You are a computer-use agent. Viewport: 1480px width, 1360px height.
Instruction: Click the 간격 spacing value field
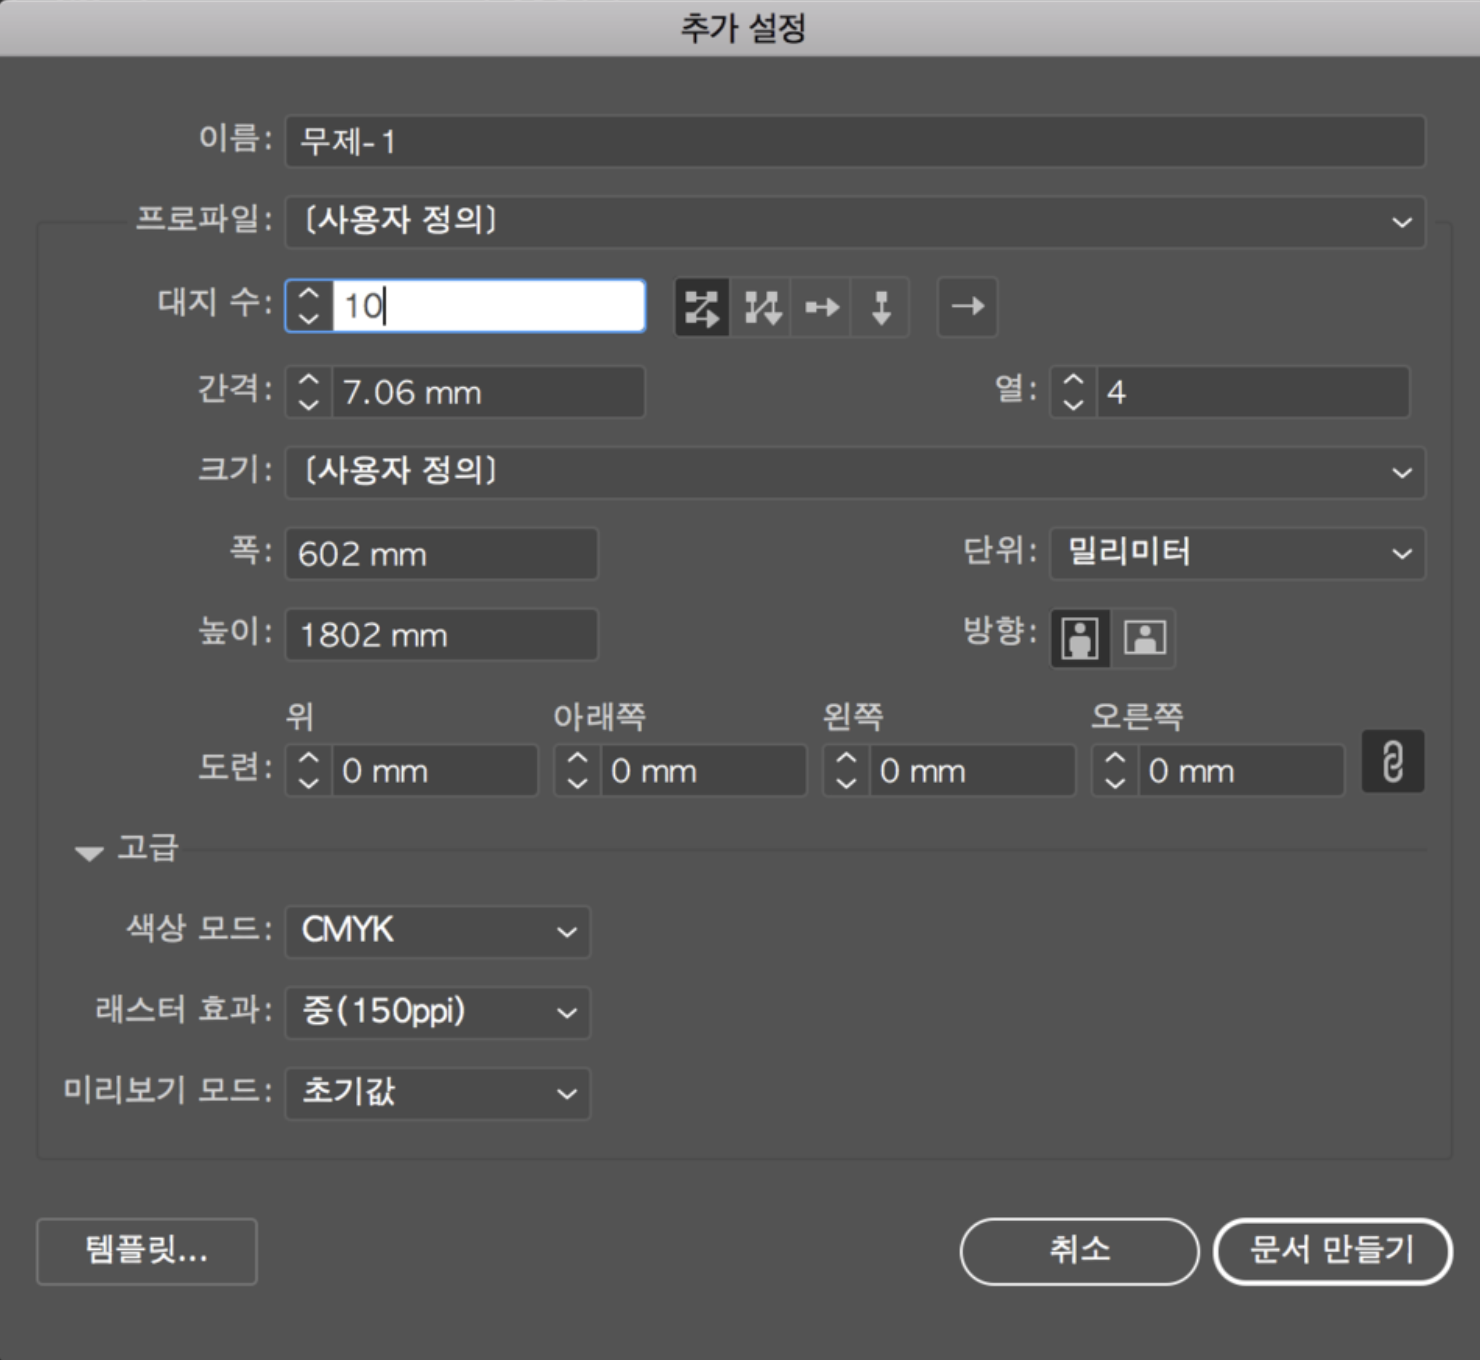[x=488, y=392]
